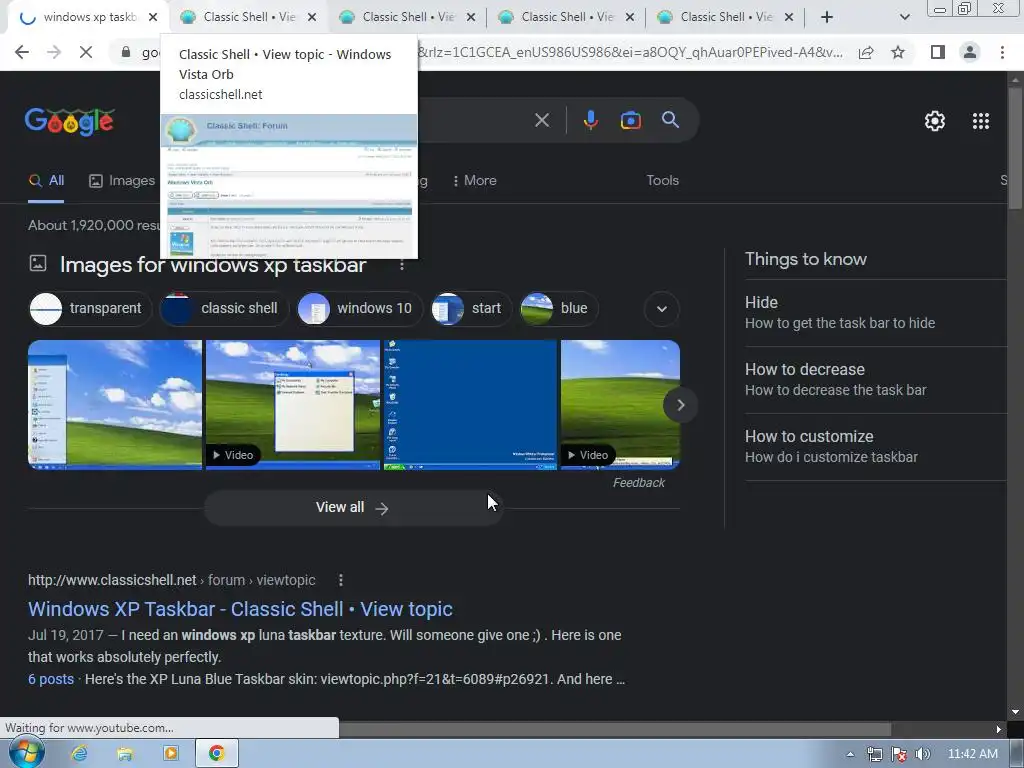
Task: Open first XP start menu image
Action: 115,405
